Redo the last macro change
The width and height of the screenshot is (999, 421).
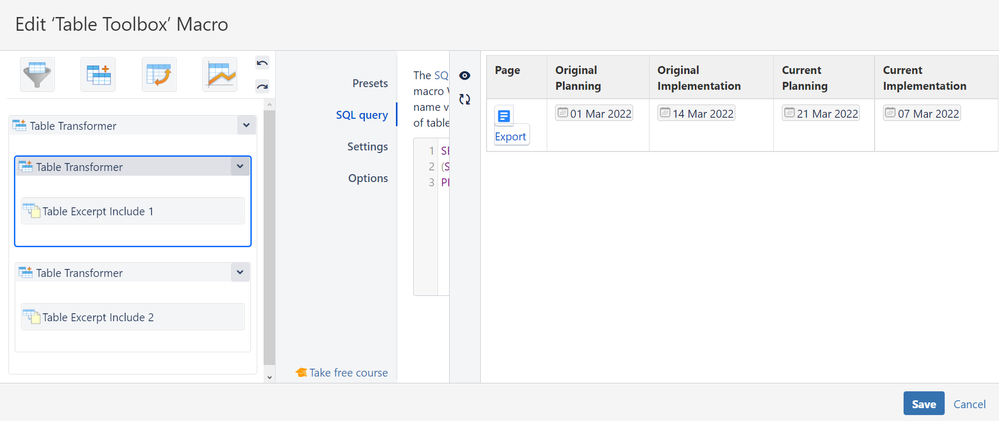coord(262,86)
